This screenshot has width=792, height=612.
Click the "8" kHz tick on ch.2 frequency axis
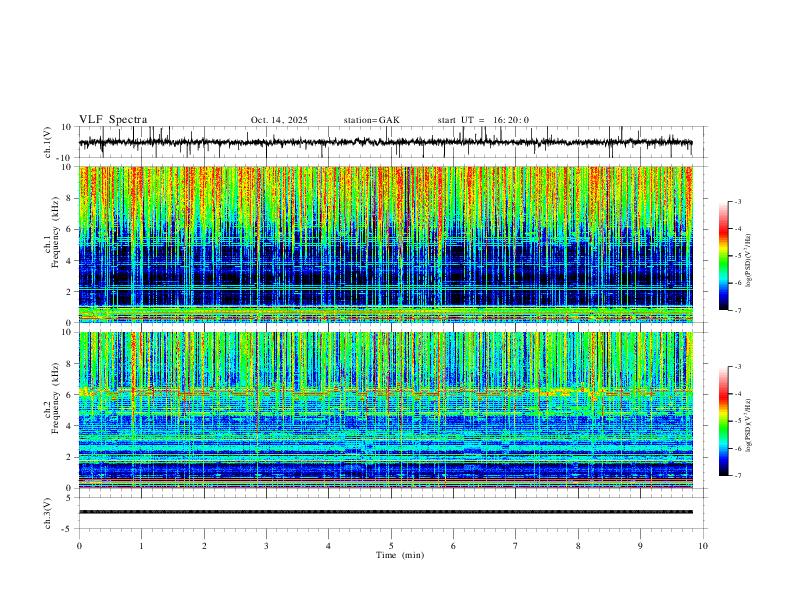(69, 364)
